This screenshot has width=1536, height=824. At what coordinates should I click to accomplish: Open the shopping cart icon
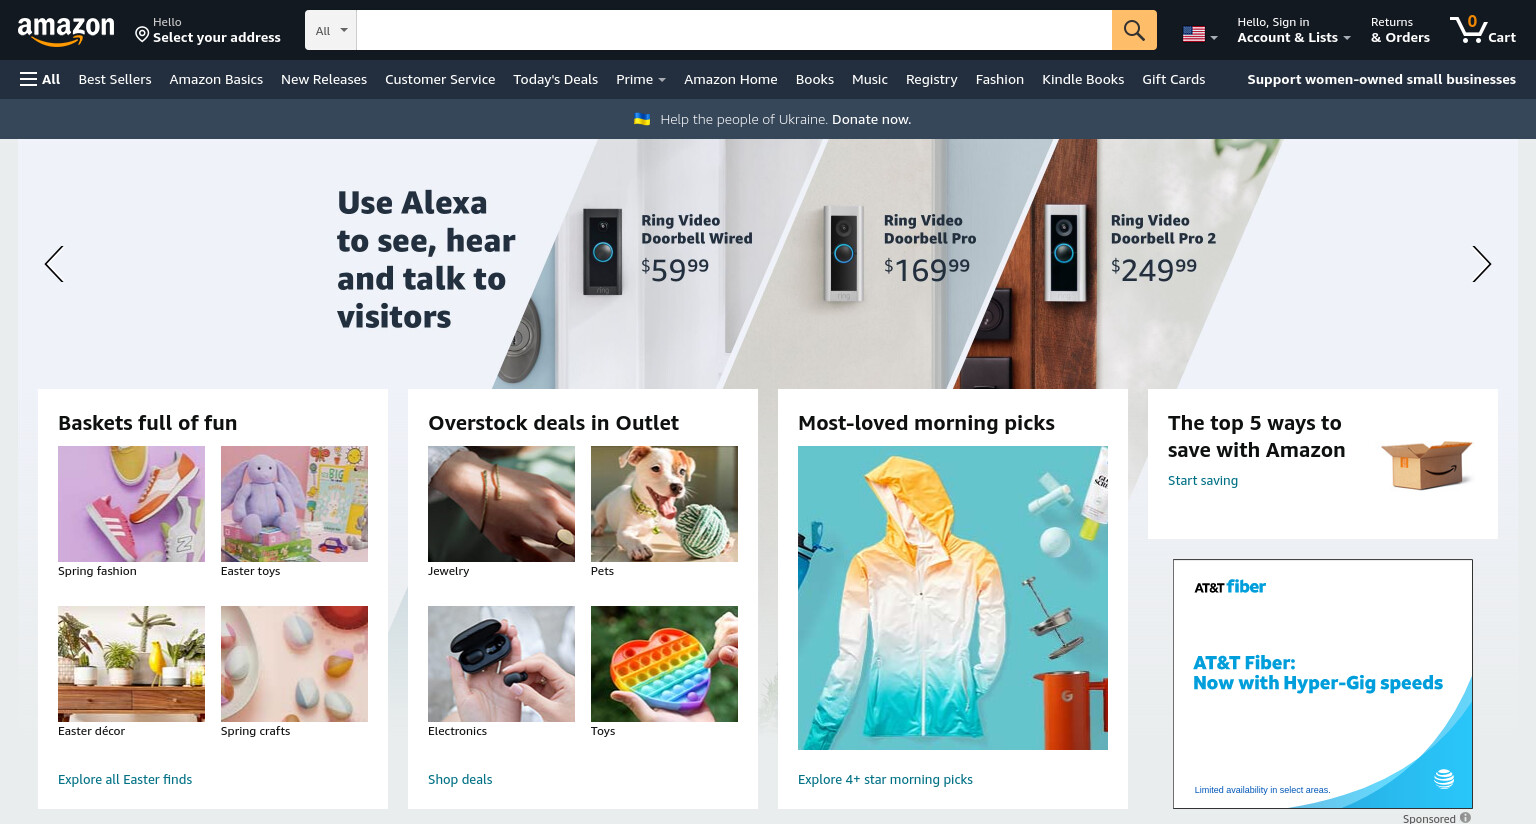1483,29
